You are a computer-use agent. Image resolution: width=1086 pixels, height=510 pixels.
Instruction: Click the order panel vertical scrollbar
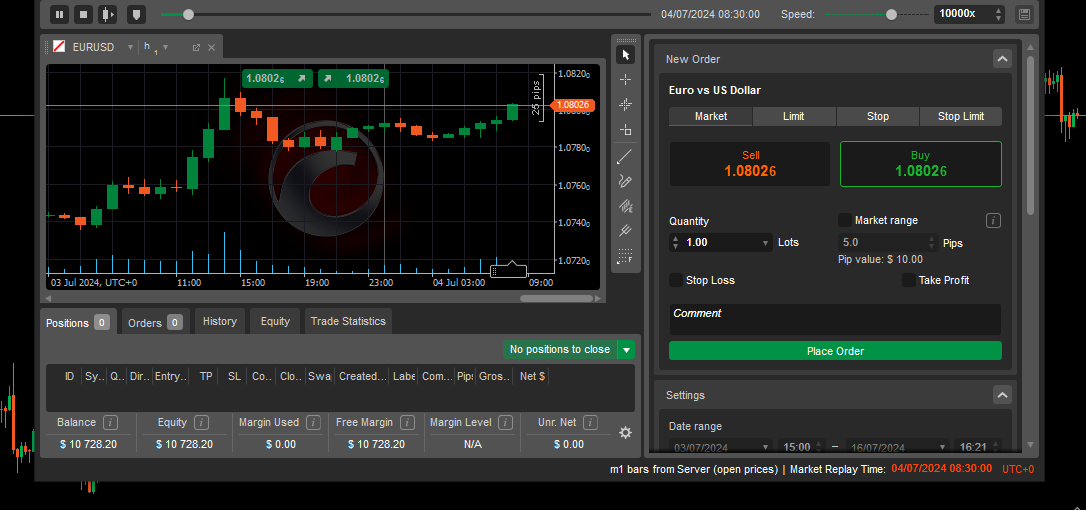coord(1030,135)
